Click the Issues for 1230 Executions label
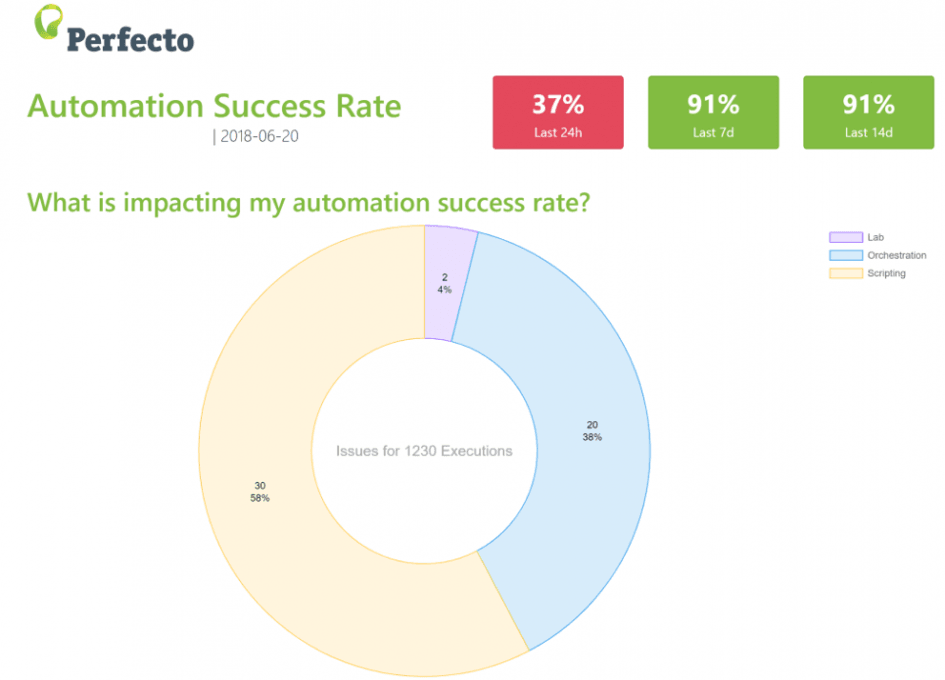 pyautogui.click(x=424, y=451)
